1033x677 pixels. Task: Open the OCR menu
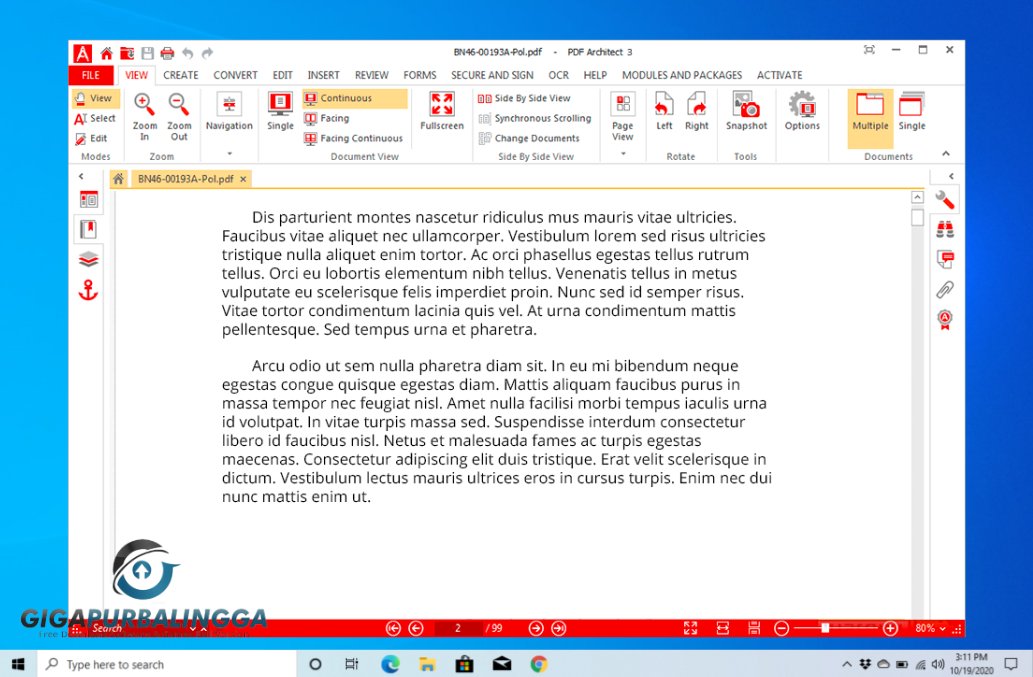point(558,75)
